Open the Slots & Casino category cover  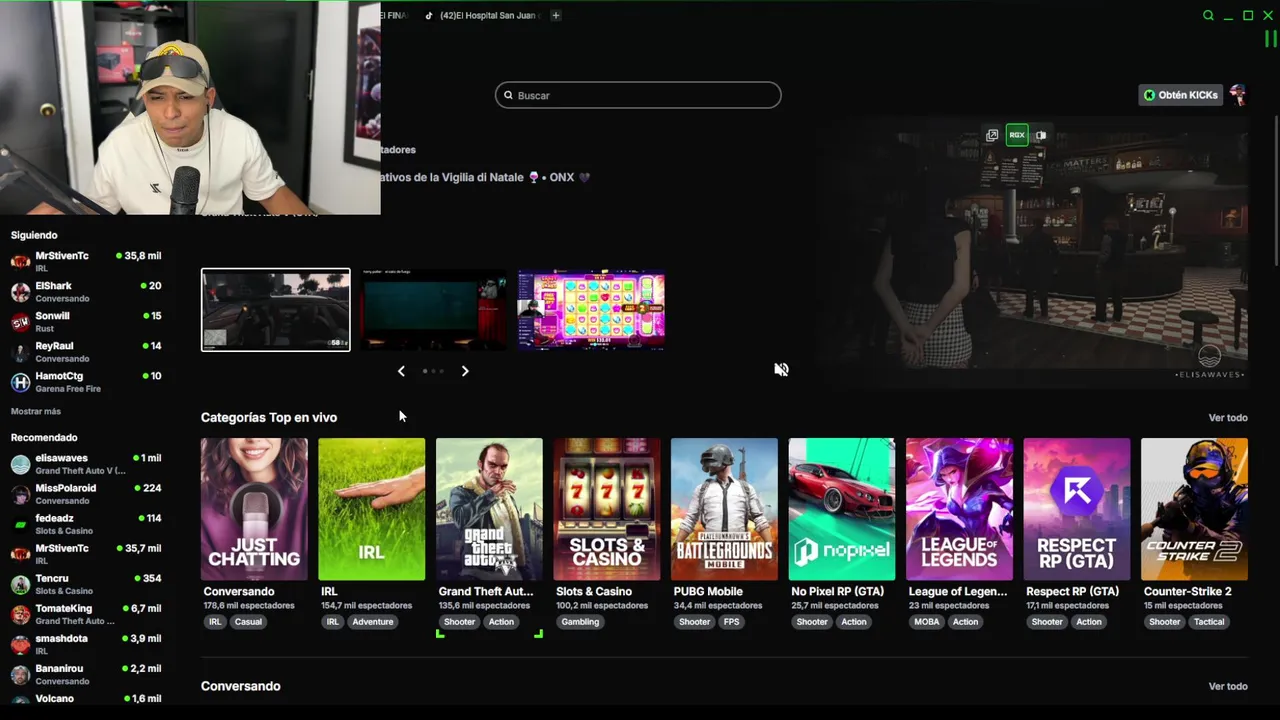607,509
